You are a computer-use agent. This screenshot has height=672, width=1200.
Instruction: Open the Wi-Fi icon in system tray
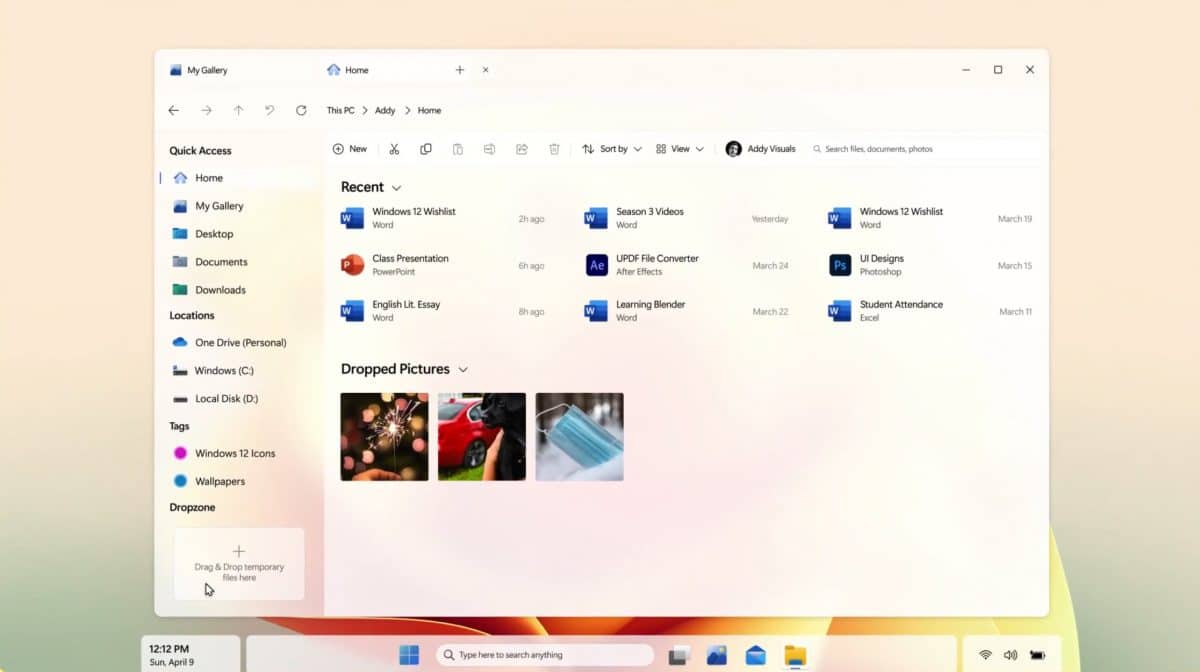tap(985, 655)
